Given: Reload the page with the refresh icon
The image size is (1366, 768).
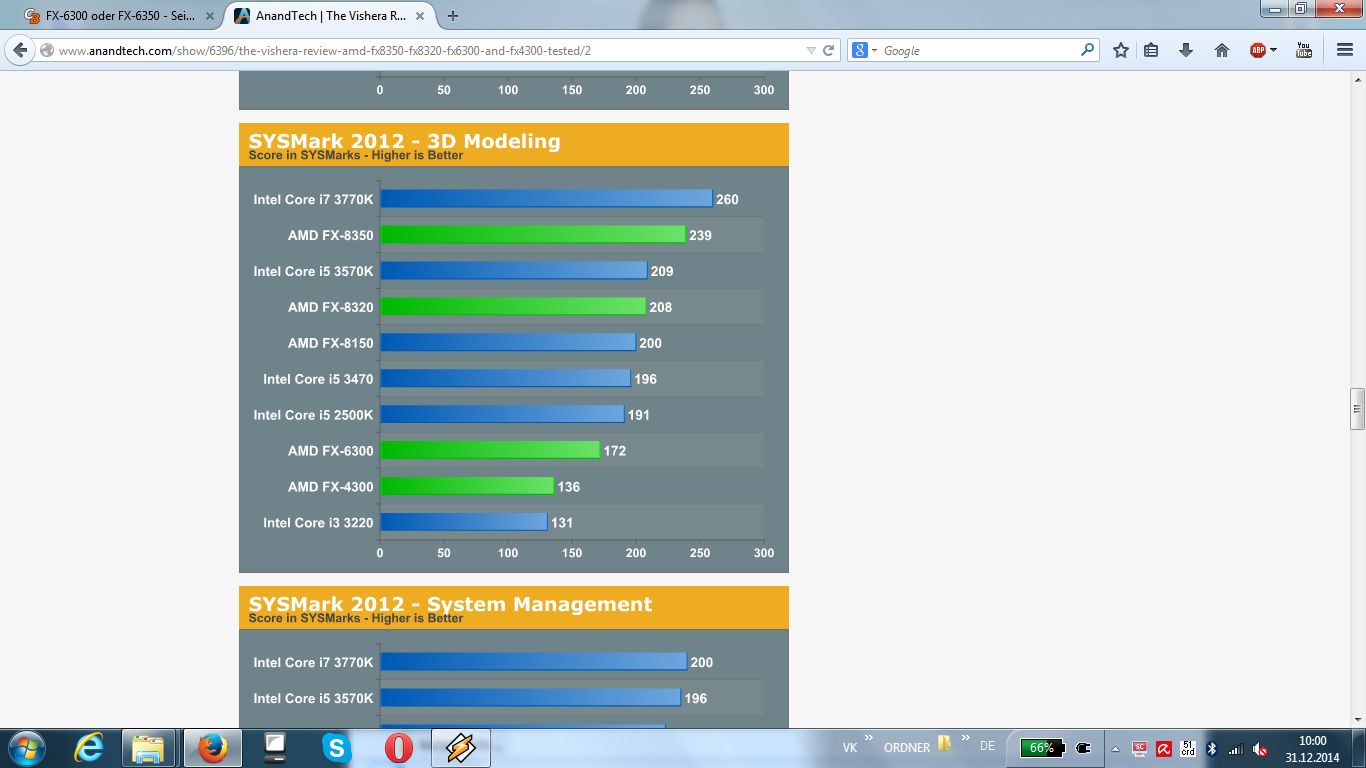Looking at the screenshot, I should 829,50.
